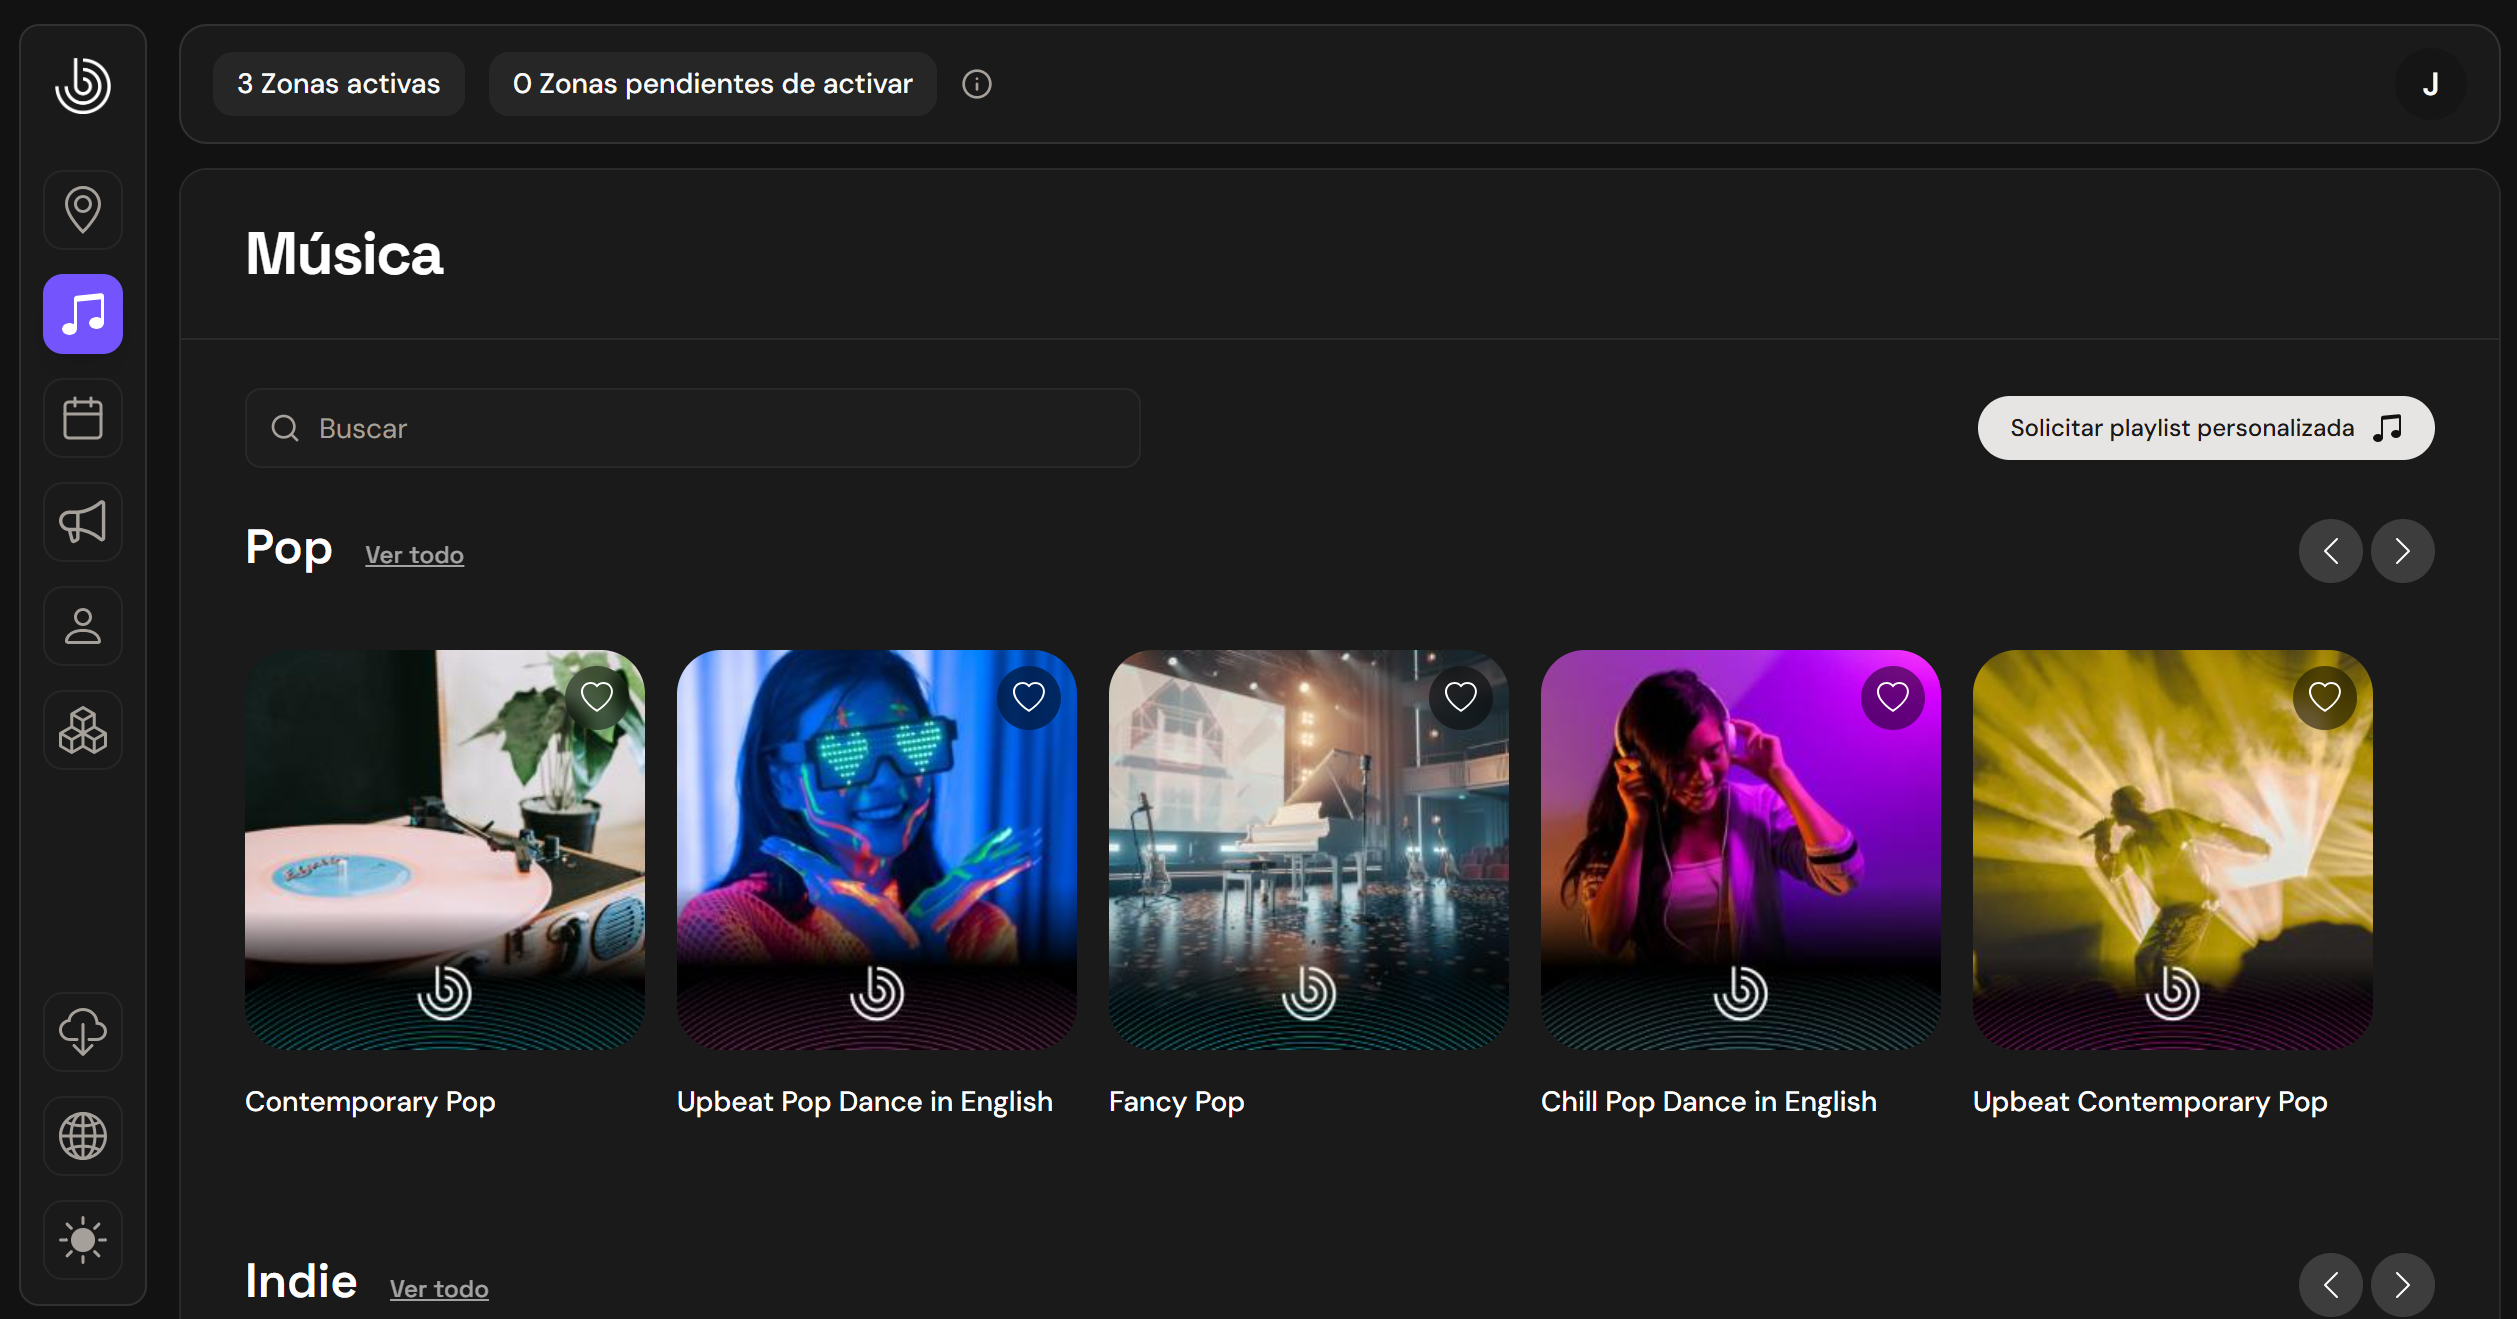Viewport: 2517px width, 1319px height.
Task: Click Solicitar playlist personalizada button
Action: [x=2205, y=428]
